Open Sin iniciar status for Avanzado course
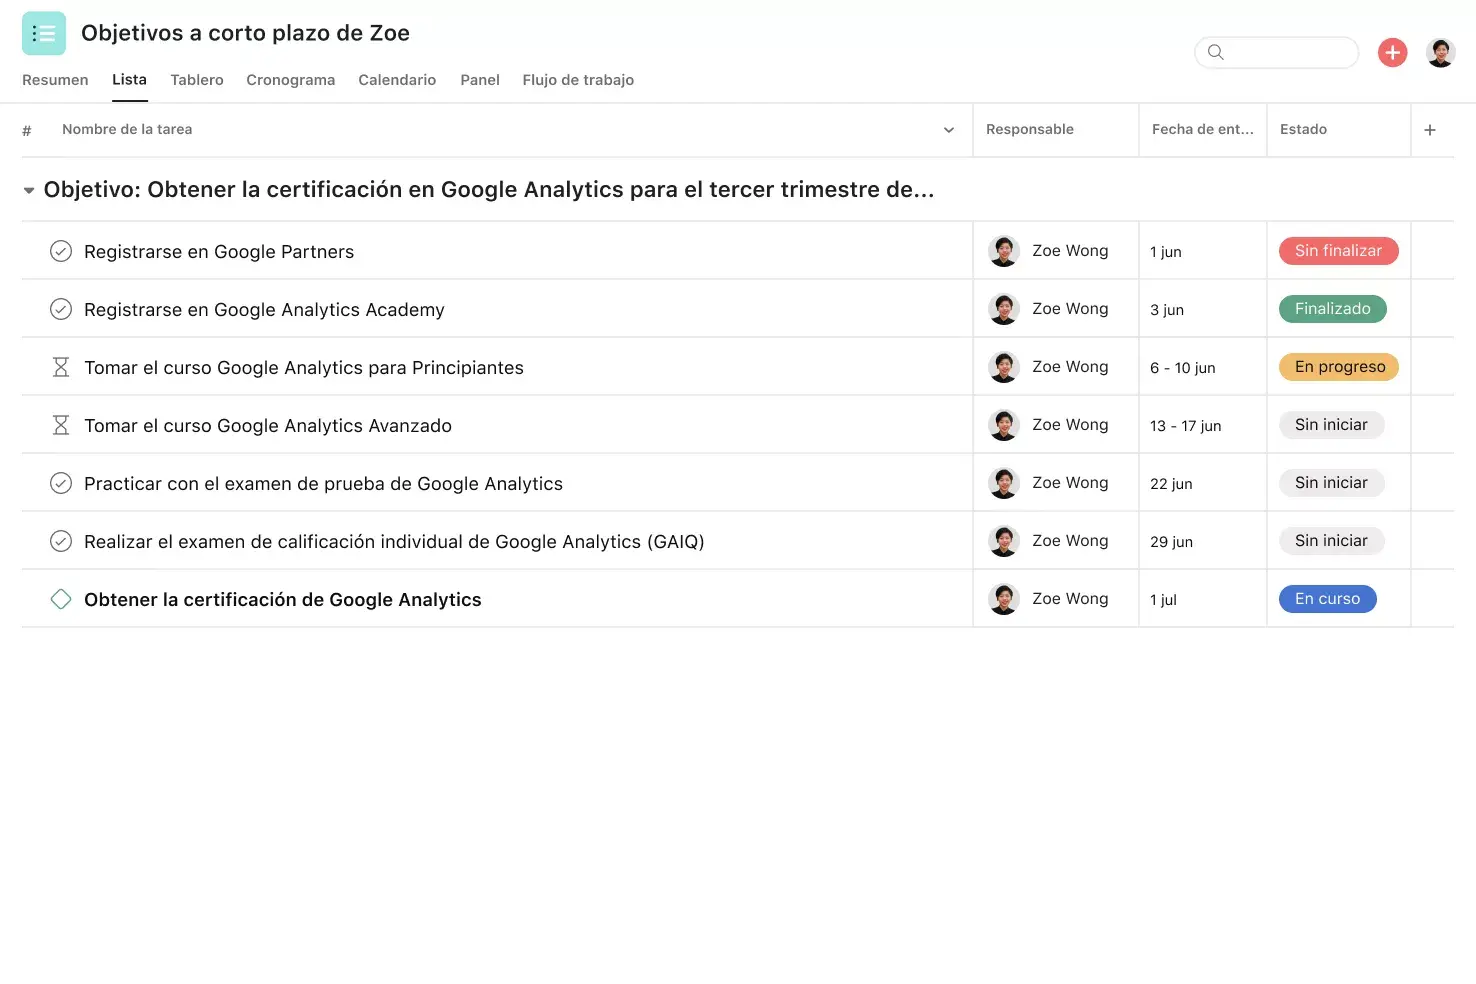This screenshot has height=984, width=1476. point(1332,425)
